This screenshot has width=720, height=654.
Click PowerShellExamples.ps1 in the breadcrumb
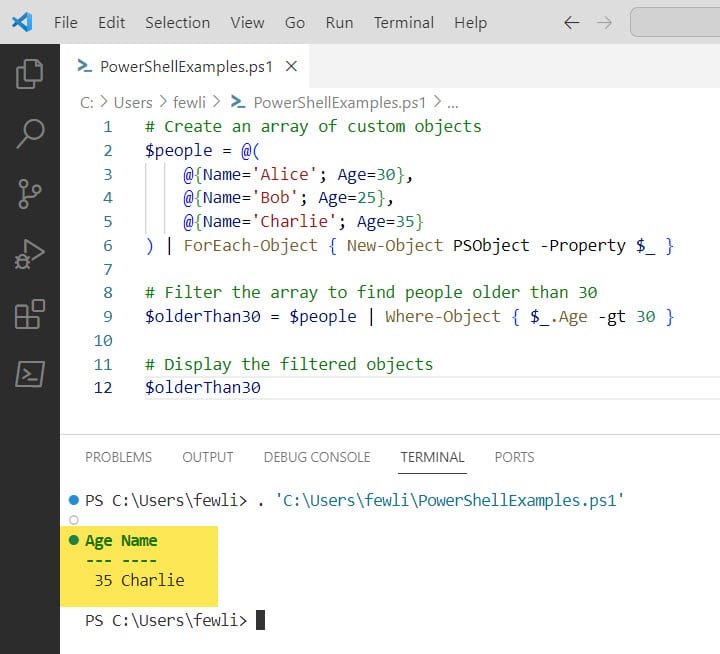pos(339,102)
